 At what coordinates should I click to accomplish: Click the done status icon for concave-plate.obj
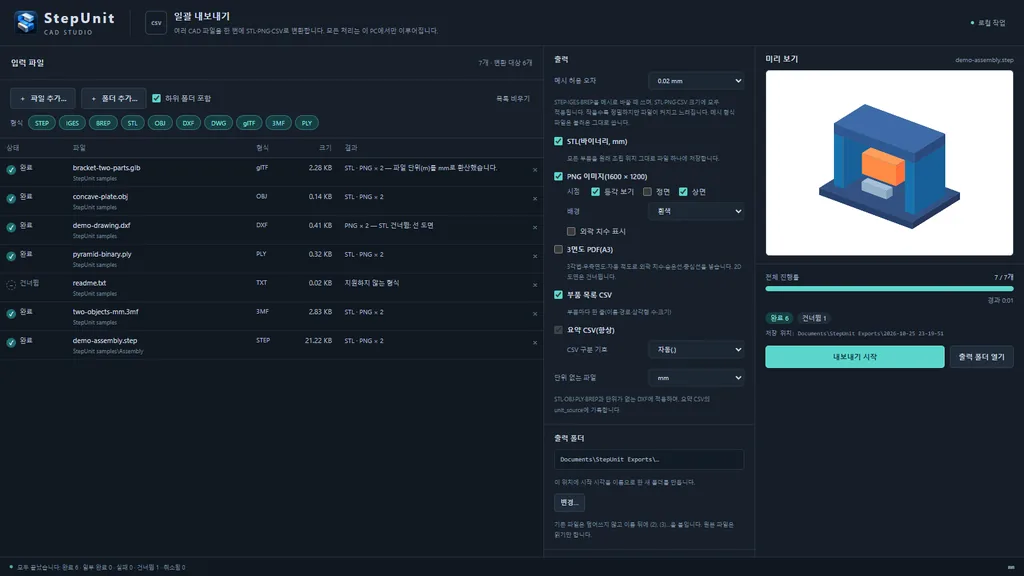pos(11,199)
